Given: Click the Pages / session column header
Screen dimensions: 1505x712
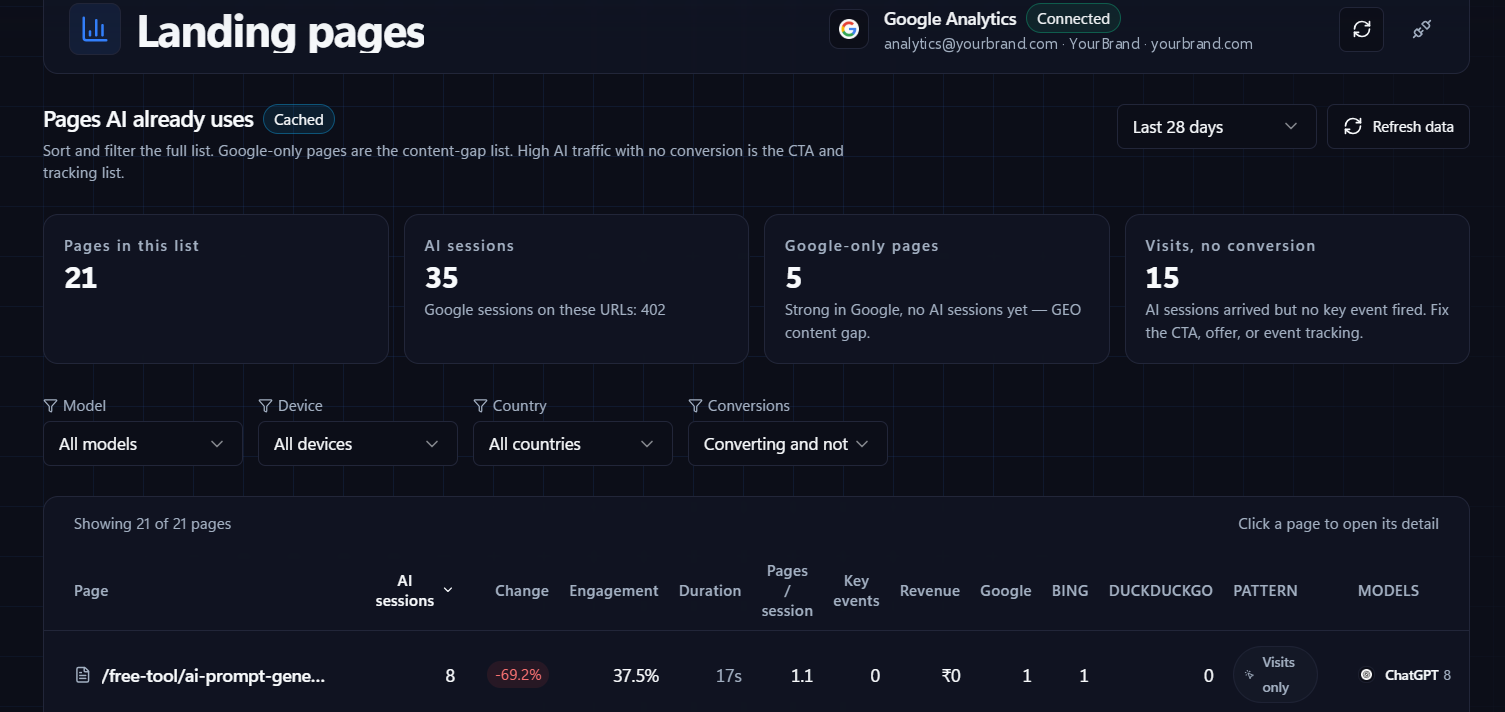Looking at the screenshot, I should [x=787, y=591].
